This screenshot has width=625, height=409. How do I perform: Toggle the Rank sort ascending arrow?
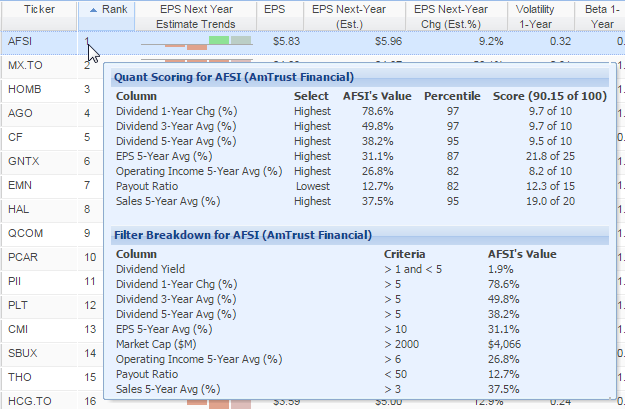coord(93,10)
